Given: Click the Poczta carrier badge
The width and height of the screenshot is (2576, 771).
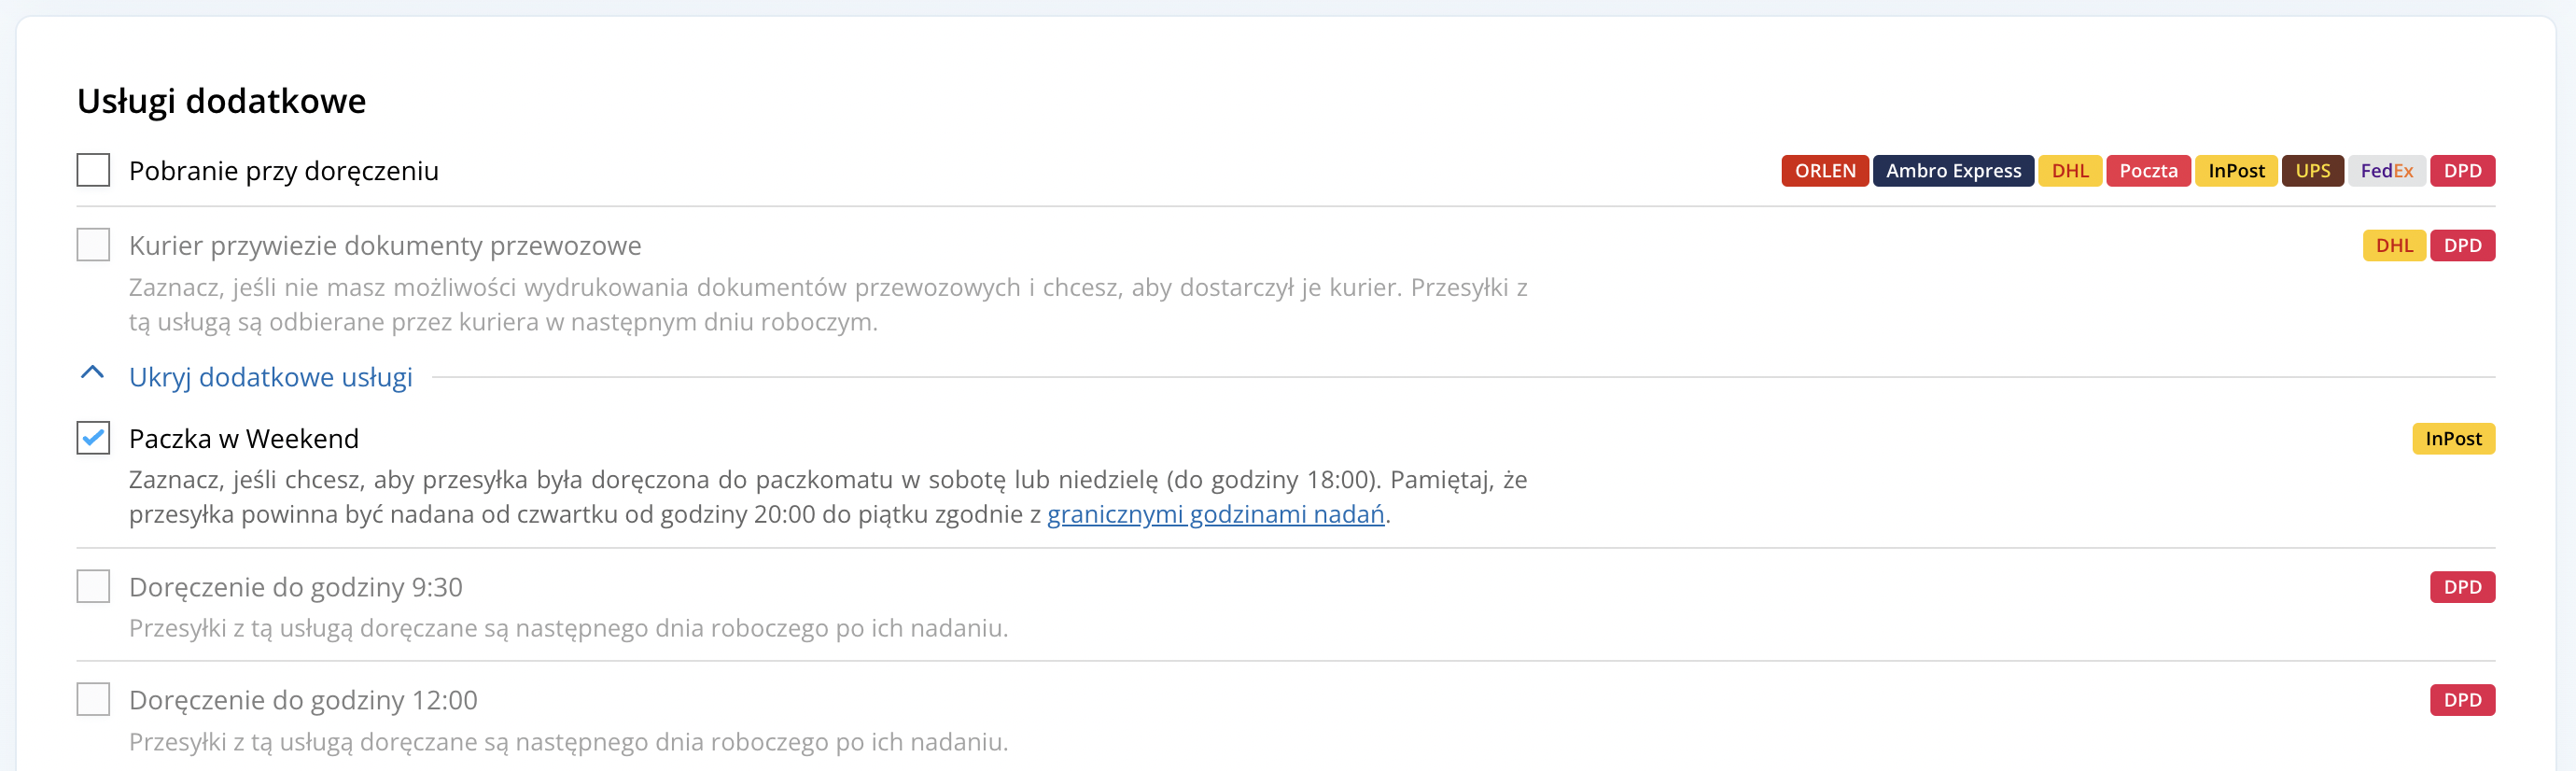Looking at the screenshot, I should pyautogui.click(x=2148, y=171).
